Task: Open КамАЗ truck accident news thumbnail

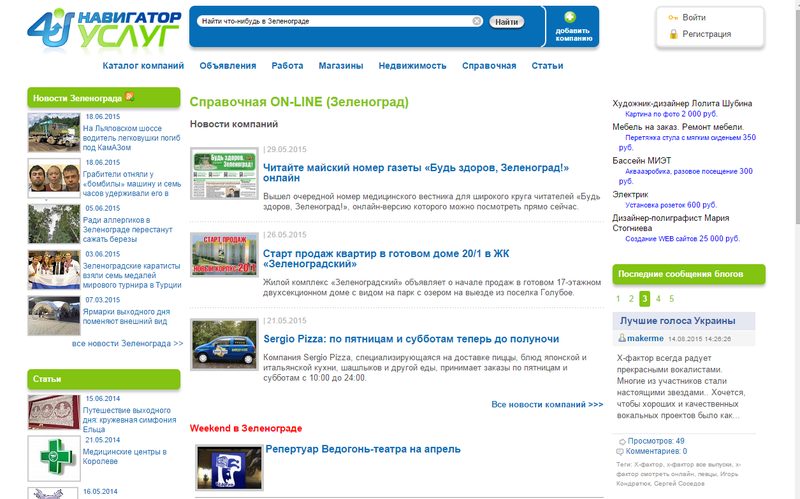Action: coord(54,133)
